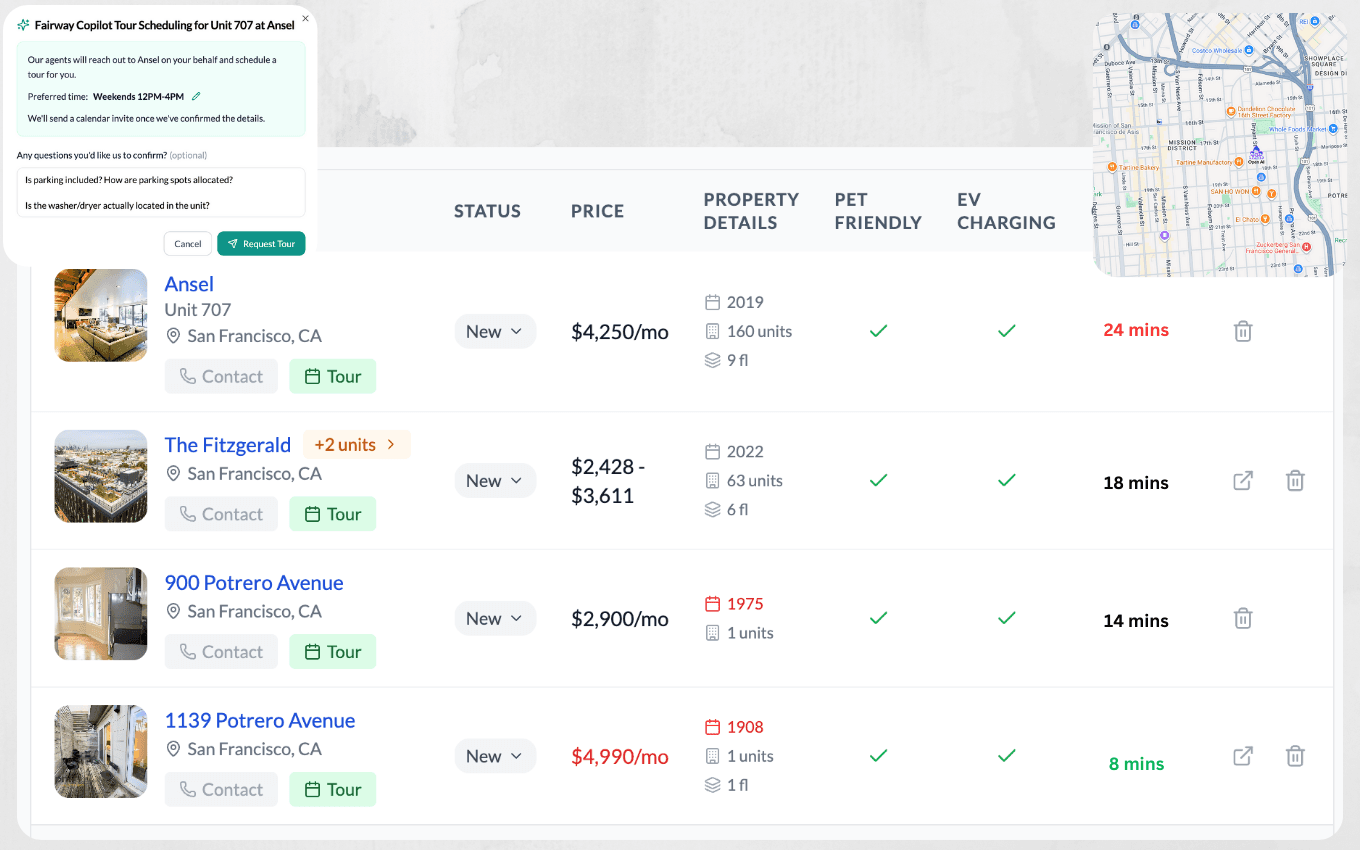
Task: Submit with the Request Tour button
Action: (261, 243)
